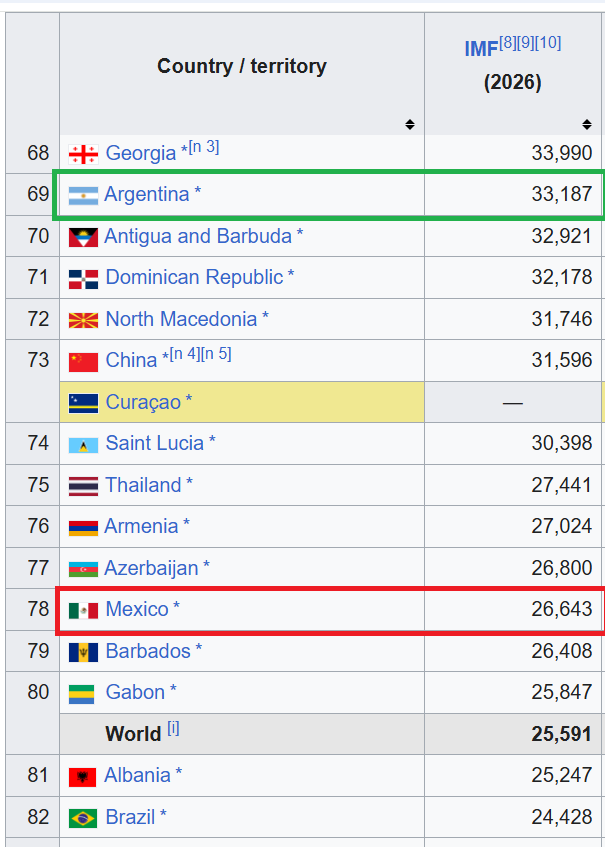
Task: Open the Azerbaijan country link
Action: (151, 568)
